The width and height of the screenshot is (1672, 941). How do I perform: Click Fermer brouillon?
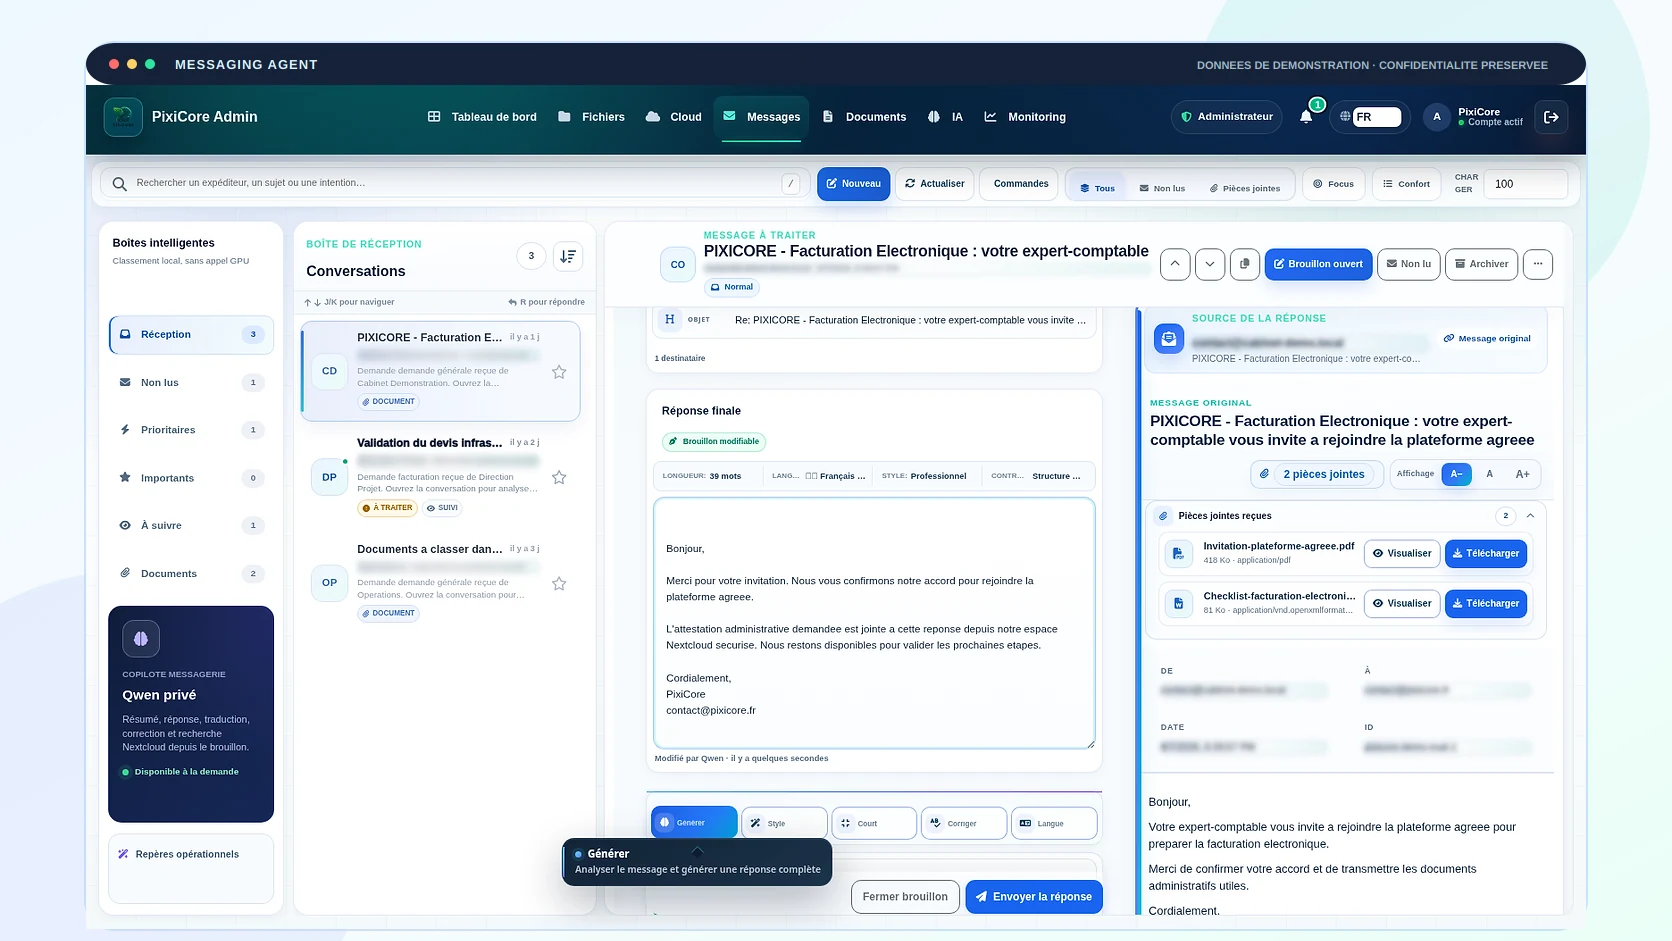[x=905, y=897]
